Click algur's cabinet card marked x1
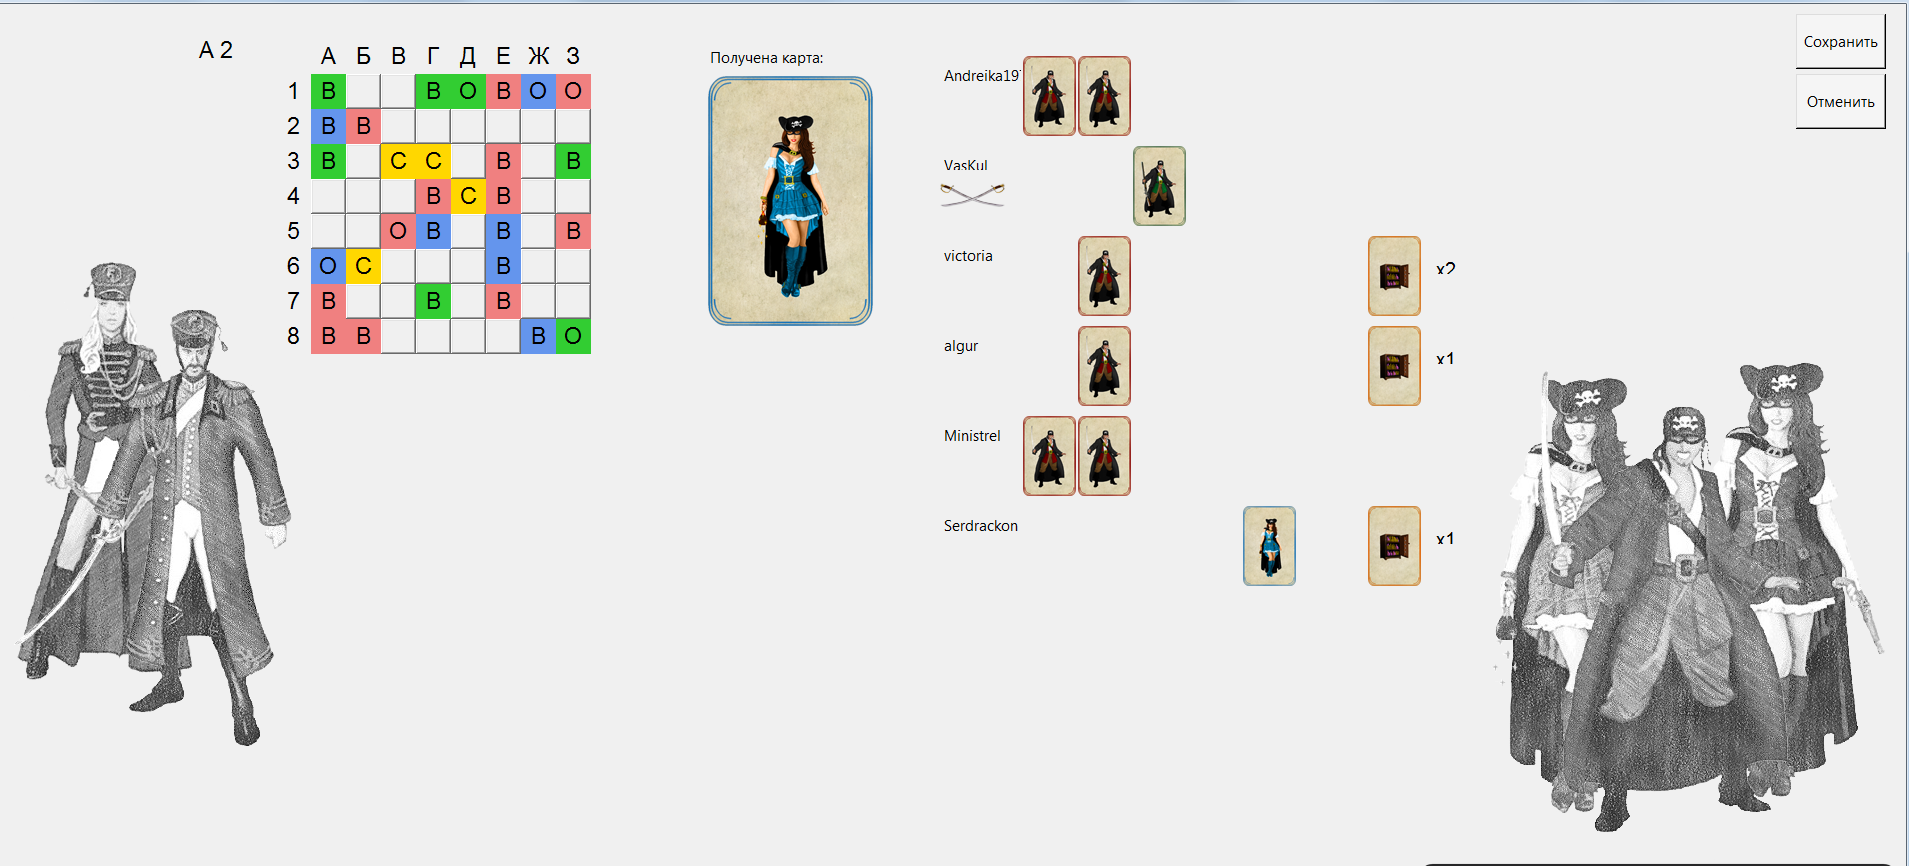 (1394, 366)
